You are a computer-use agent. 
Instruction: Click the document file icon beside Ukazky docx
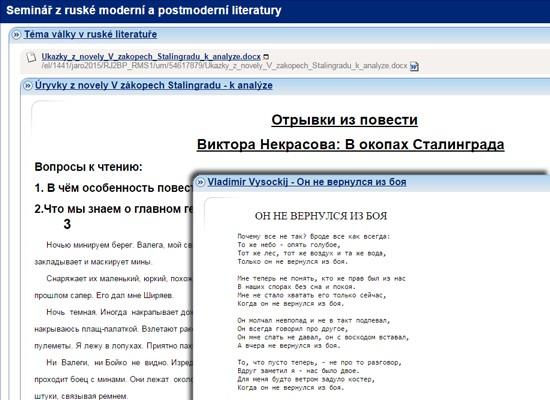coord(32,57)
